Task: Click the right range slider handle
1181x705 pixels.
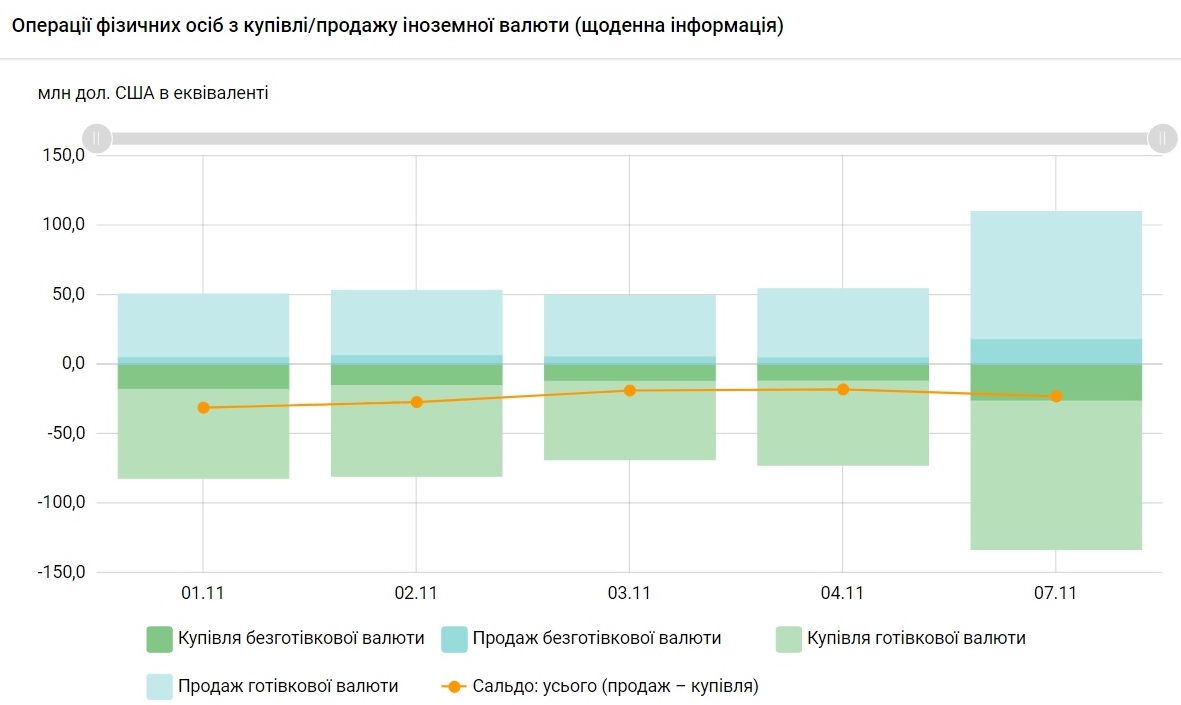Action: click(x=1162, y=138)
